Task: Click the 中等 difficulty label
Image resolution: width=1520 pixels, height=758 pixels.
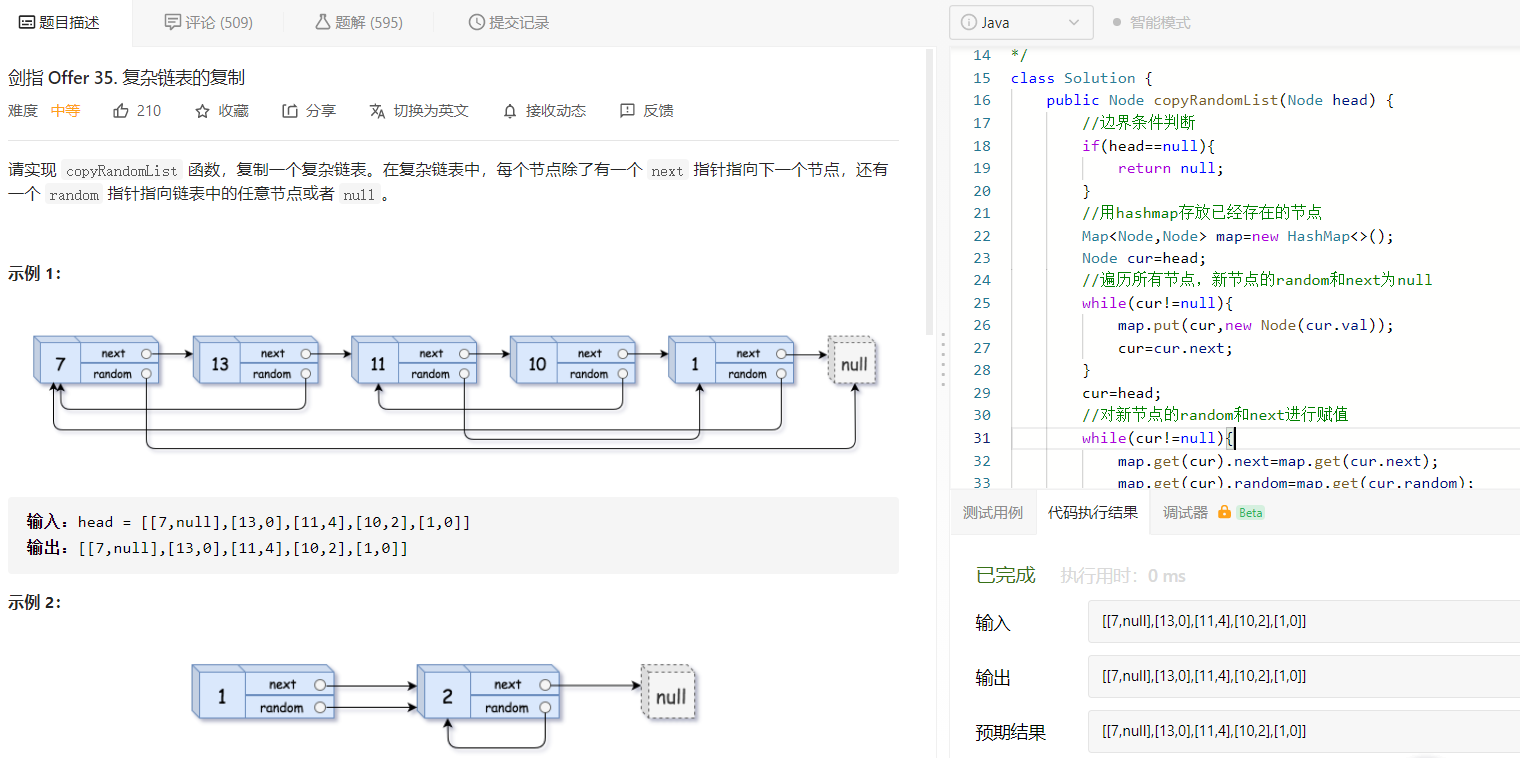Action: coord(65,111)
